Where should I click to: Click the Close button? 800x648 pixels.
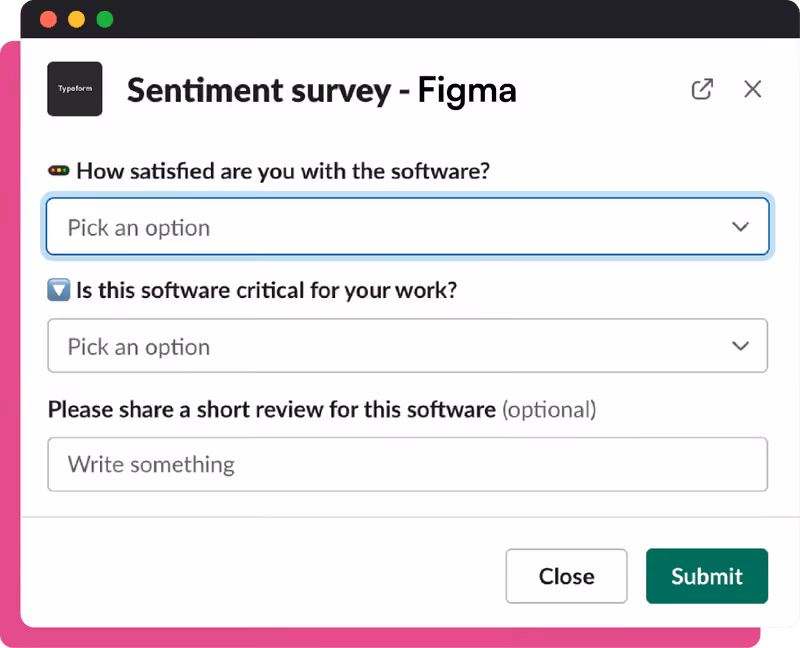tap(566, 576)
